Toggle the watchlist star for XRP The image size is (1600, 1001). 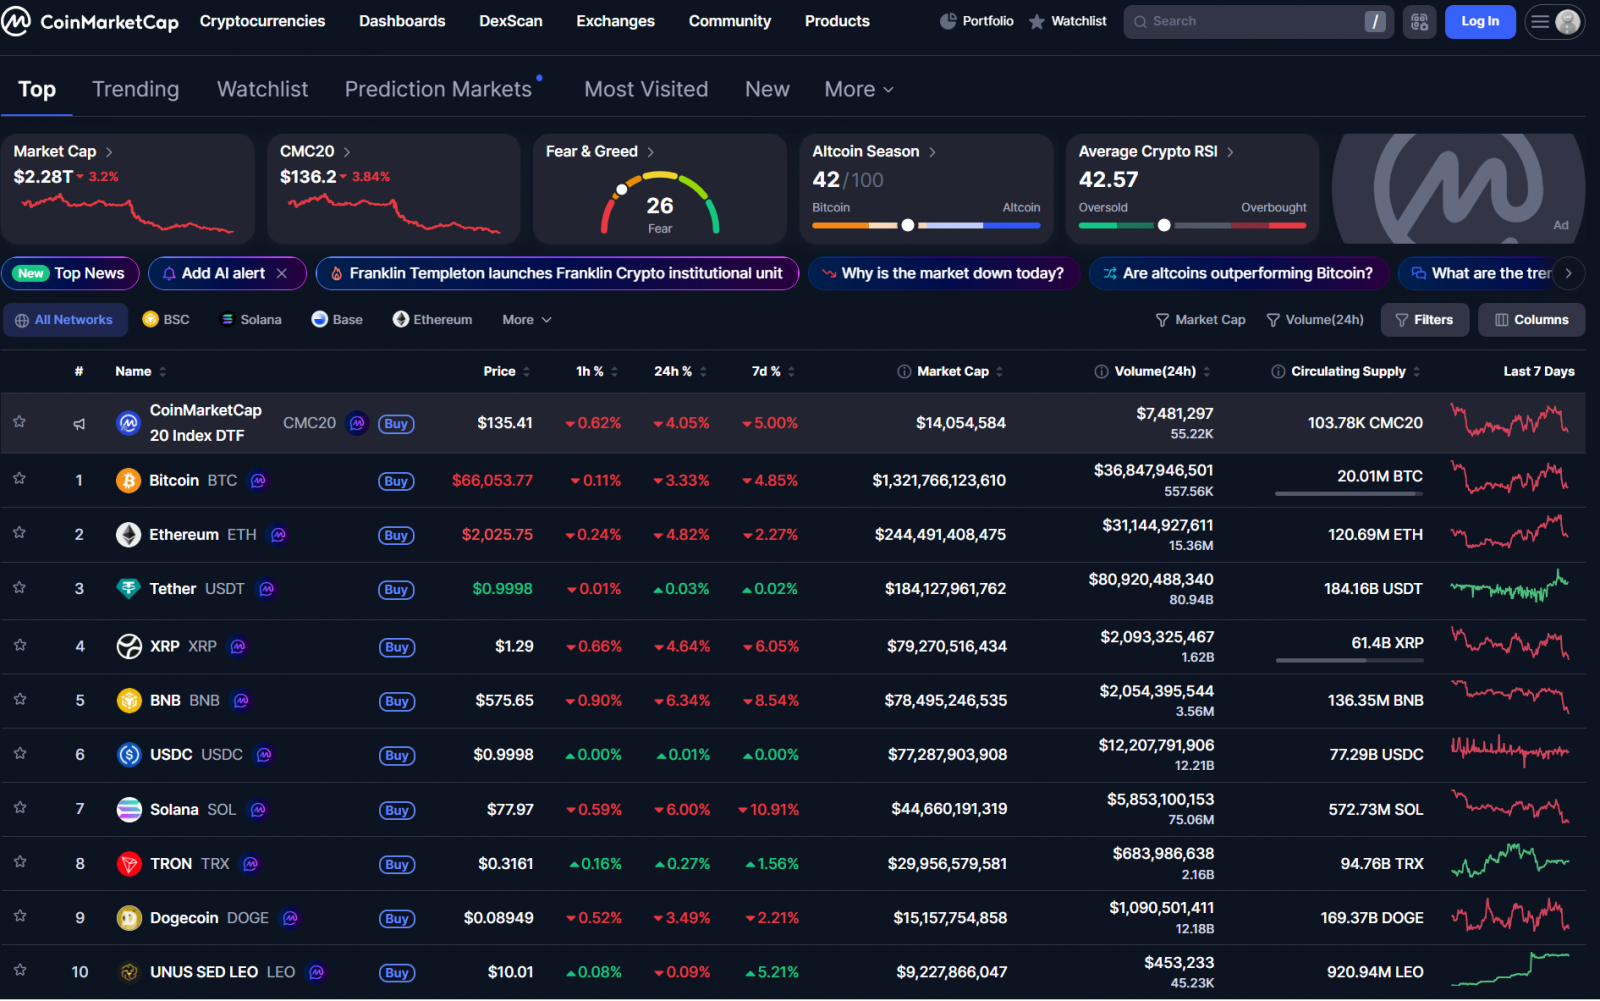pyautogui.click(x=19, y=646)
